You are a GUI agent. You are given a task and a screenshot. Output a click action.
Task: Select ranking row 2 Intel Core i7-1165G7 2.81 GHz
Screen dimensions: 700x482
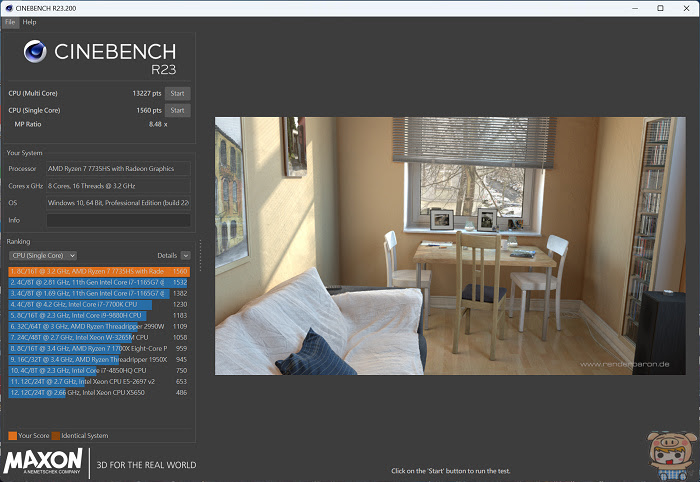(x=99, y=283)
